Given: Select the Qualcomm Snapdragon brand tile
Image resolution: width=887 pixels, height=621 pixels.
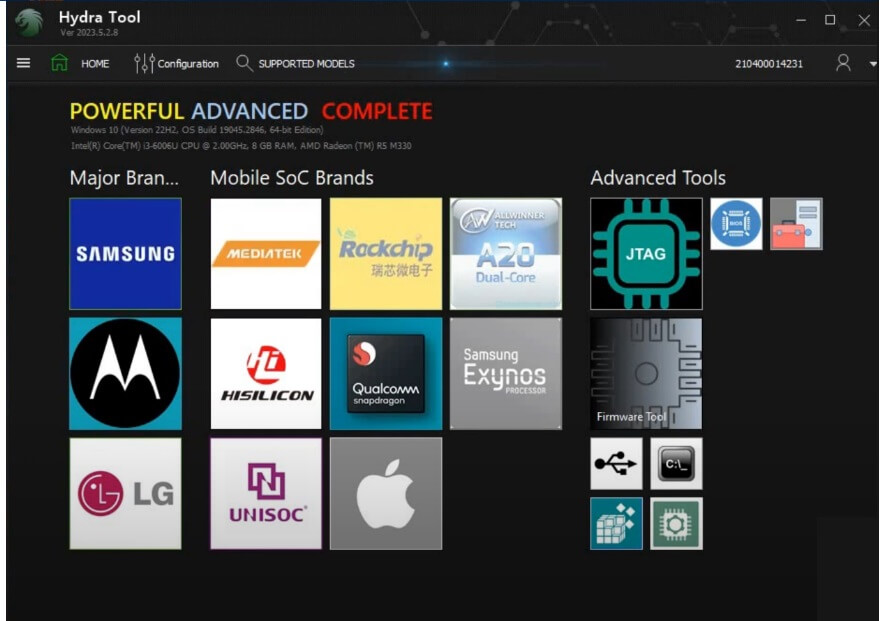Looking at the screenshot, I should pos(385,373).
